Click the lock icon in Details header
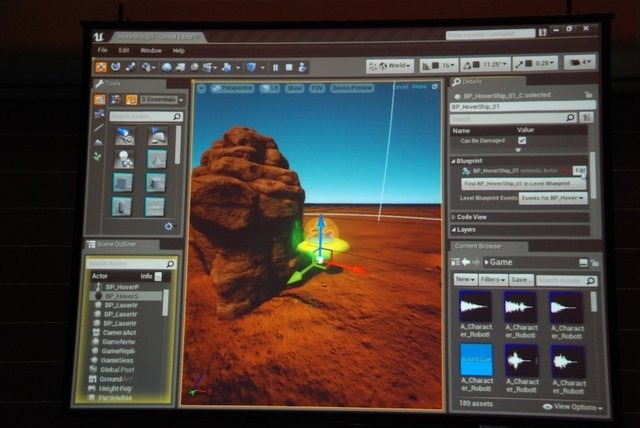Viewport: 640px width, 428px height. (x=588, y=95)
